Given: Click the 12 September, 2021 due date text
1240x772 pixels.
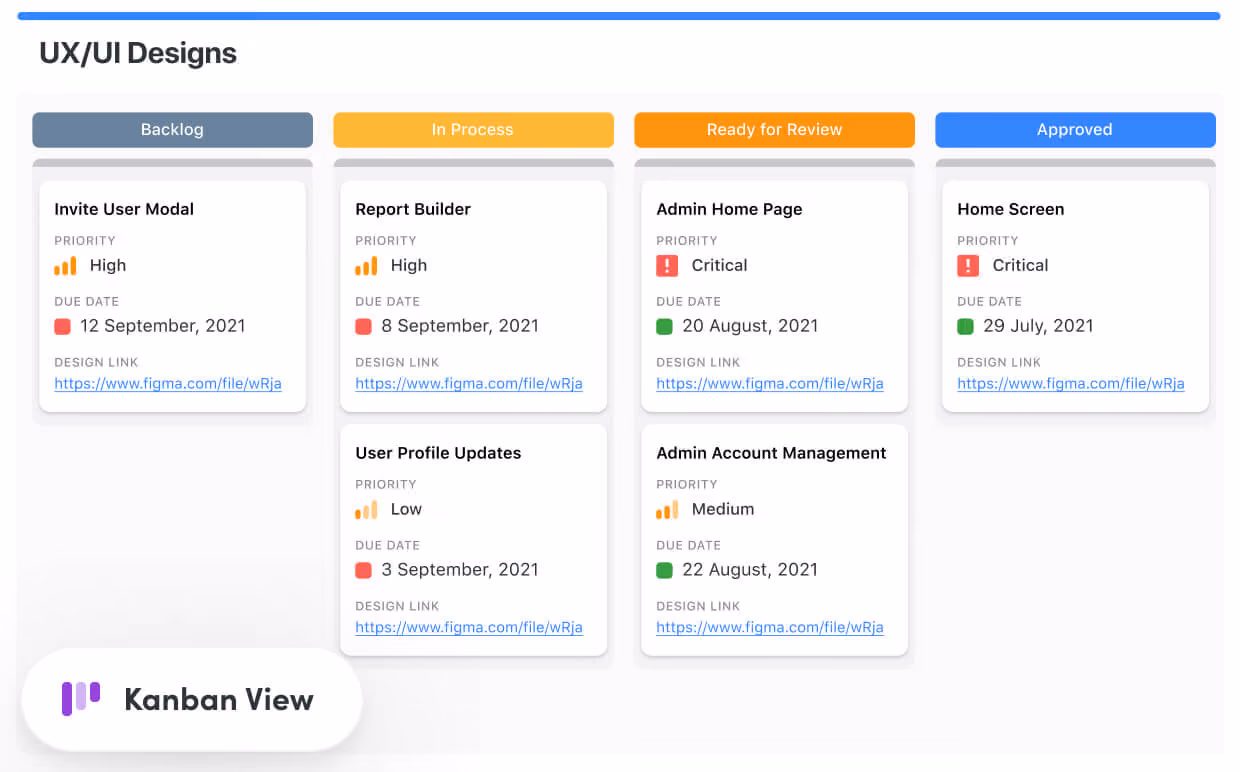Looking at the screenshot, I should click(163, 326).
